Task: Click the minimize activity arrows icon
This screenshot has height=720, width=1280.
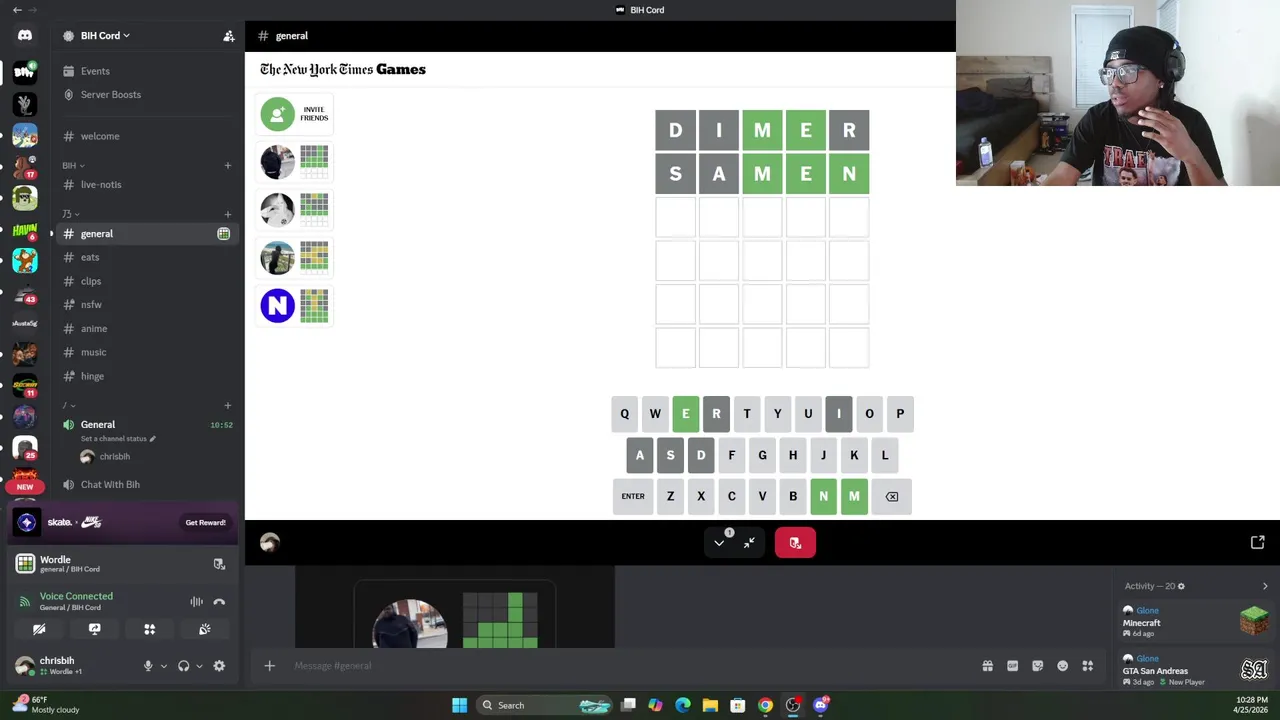Action: point(749,543)
